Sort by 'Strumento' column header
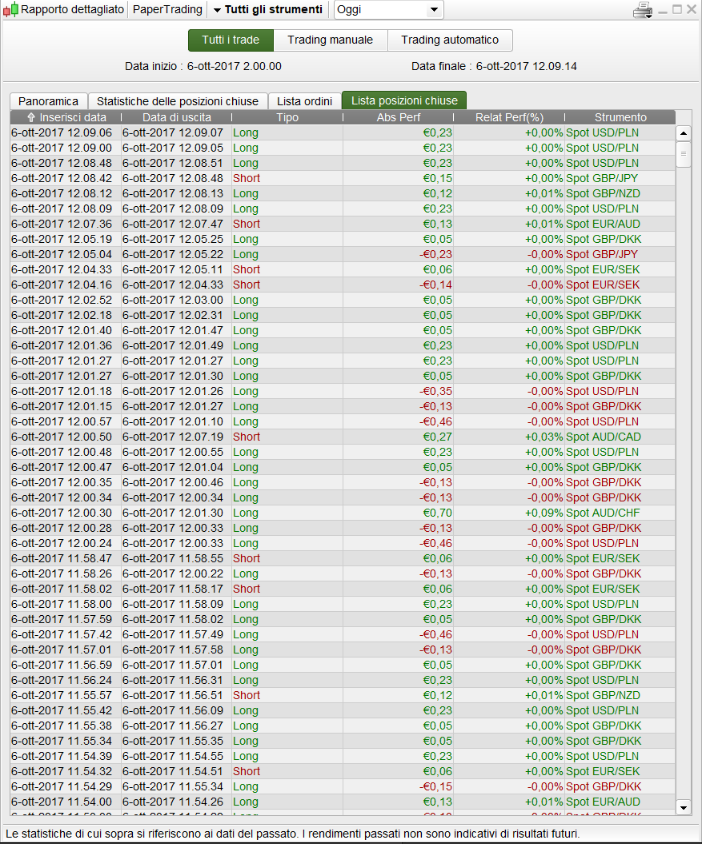 tap(620, 117)
